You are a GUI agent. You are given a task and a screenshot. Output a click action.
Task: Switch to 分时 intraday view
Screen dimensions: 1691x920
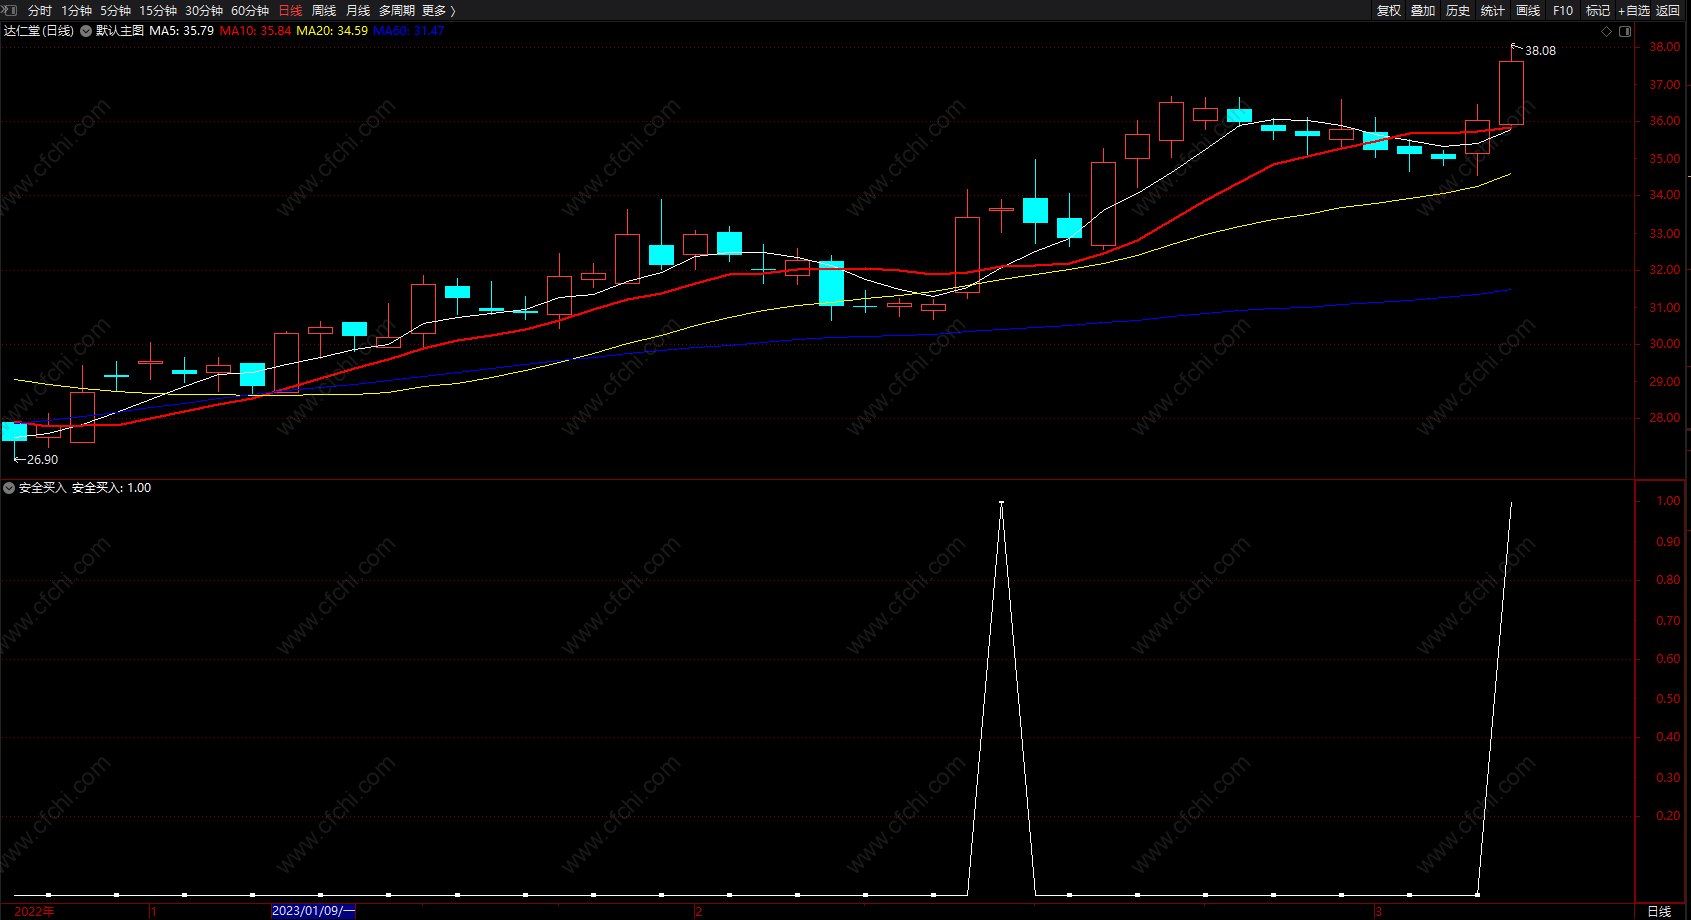click(x=40, y=10)
